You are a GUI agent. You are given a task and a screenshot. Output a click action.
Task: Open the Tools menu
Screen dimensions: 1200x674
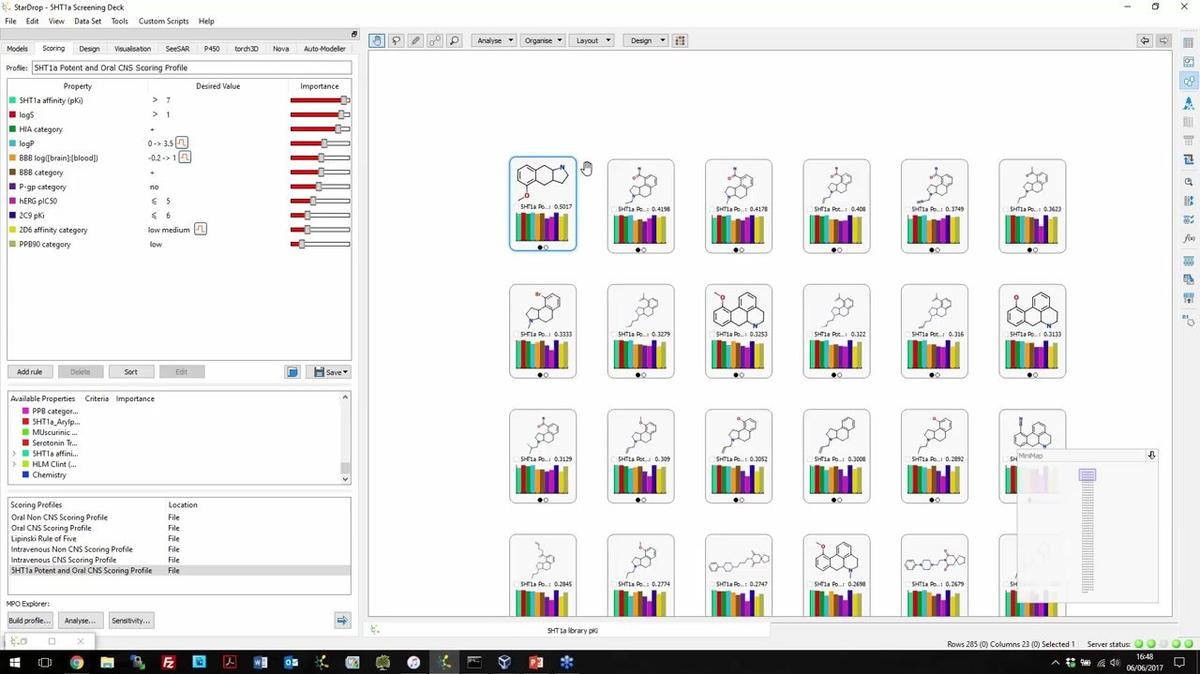pyautogui.click(x=119, y=20)
